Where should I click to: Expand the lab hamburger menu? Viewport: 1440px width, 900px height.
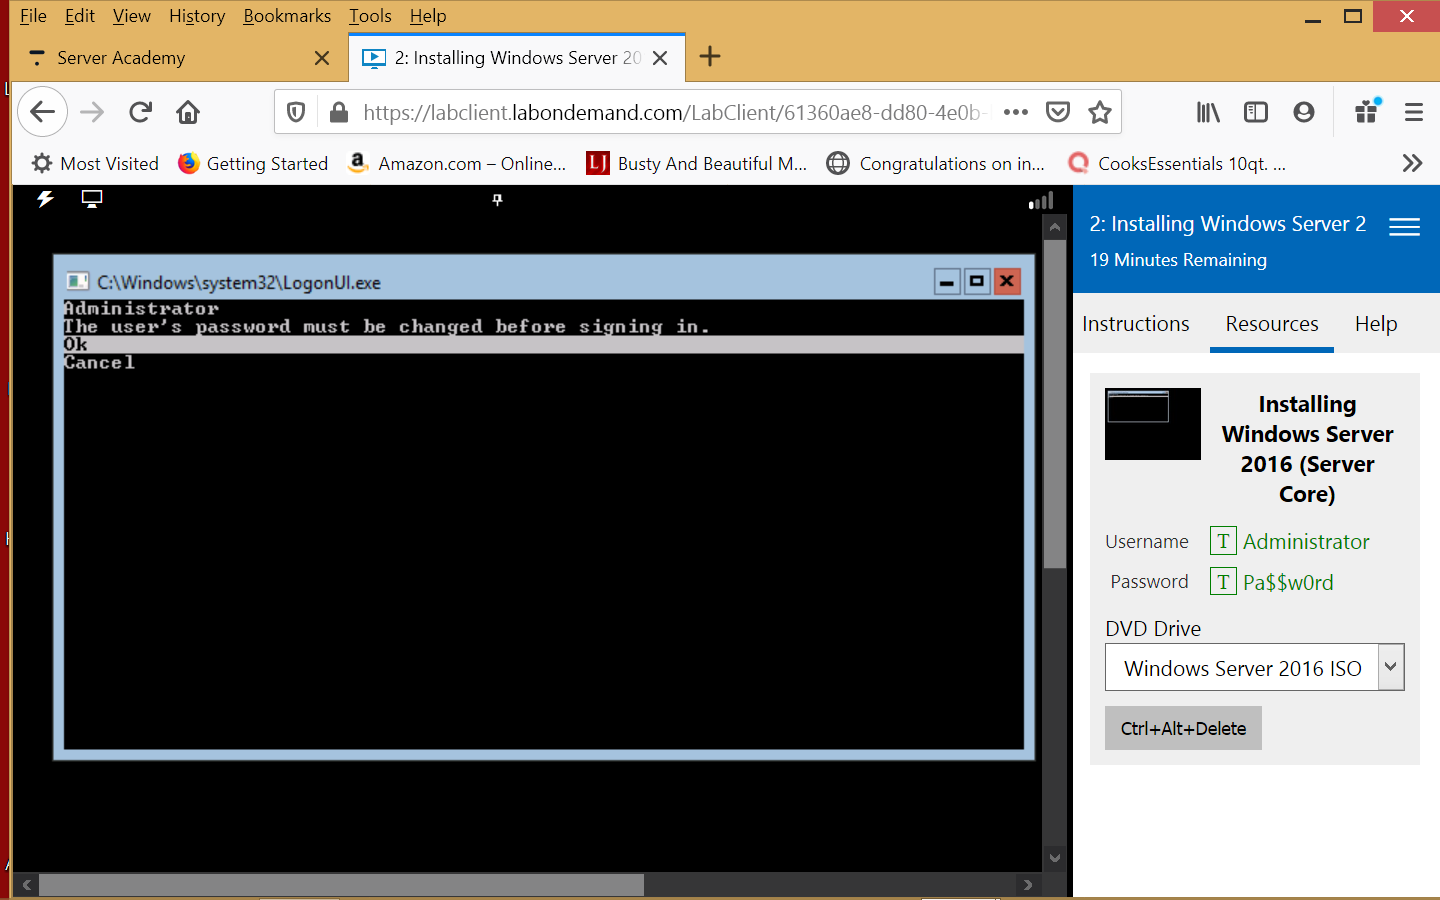[x=1404, y=227]
